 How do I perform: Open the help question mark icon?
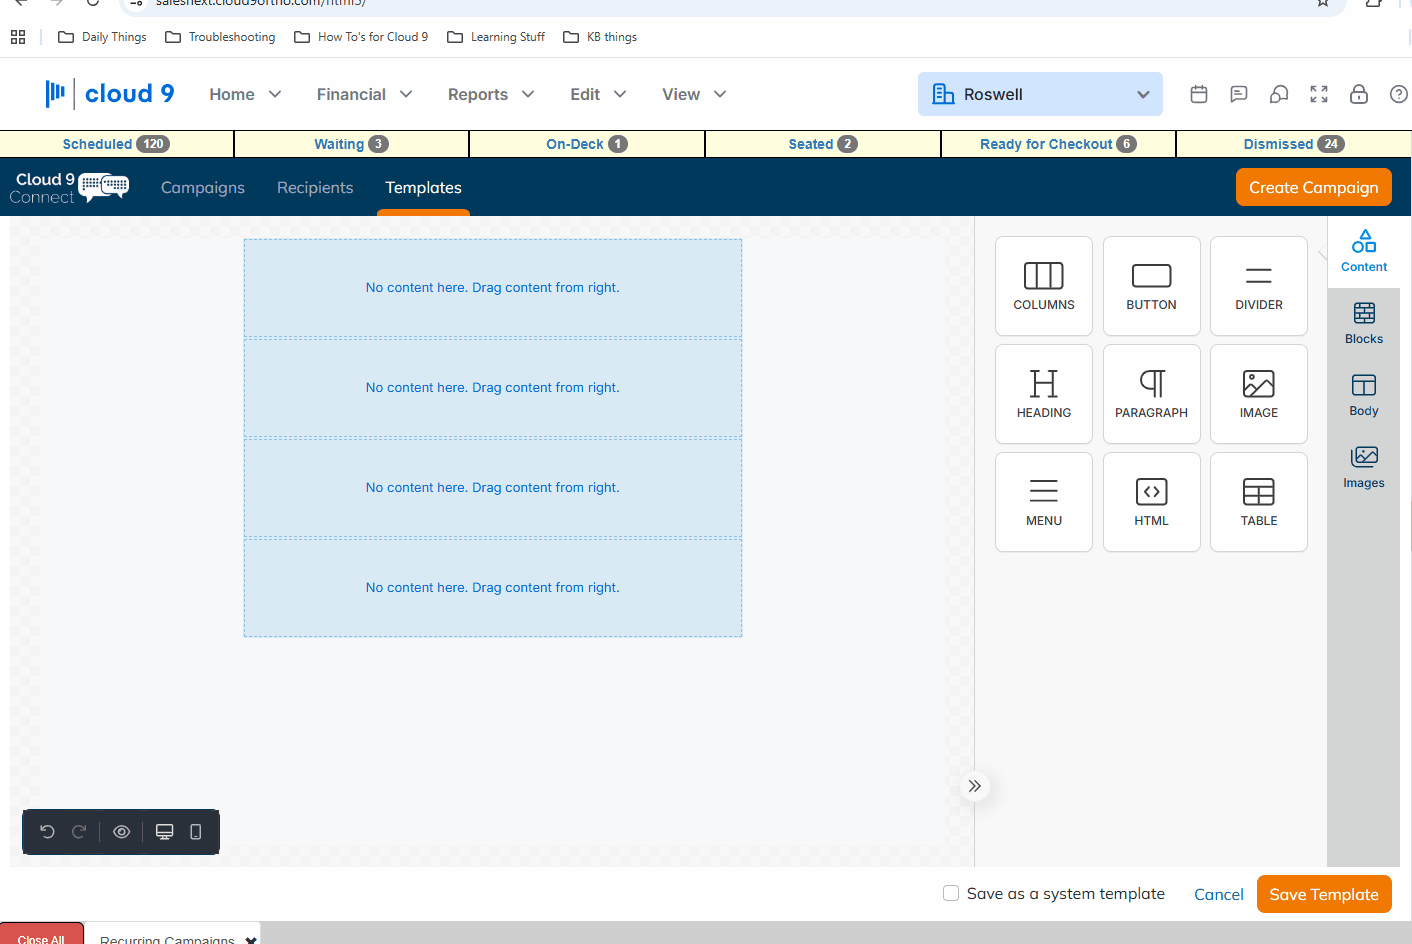coord(1399,94)
